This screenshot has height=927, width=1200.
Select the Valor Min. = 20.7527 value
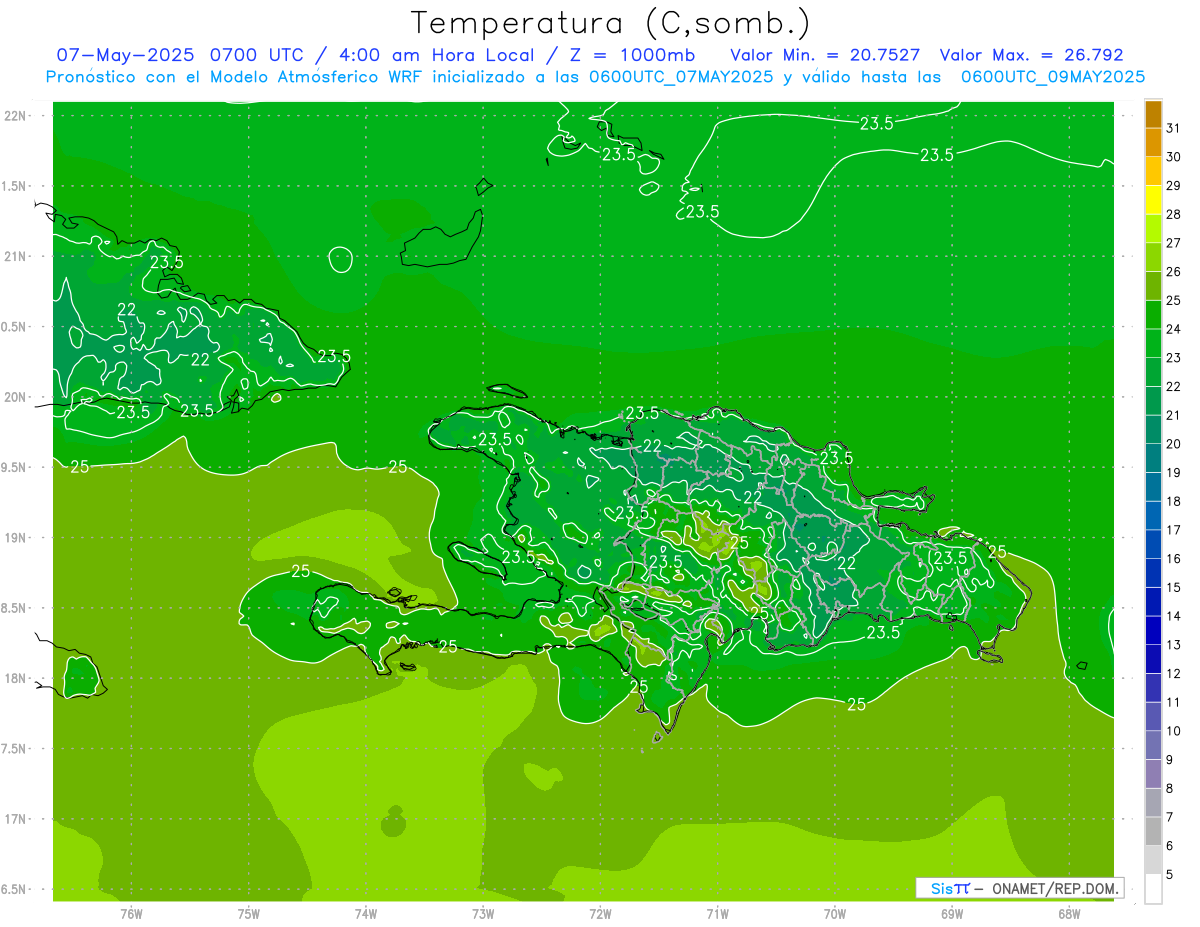coord(825,55)
